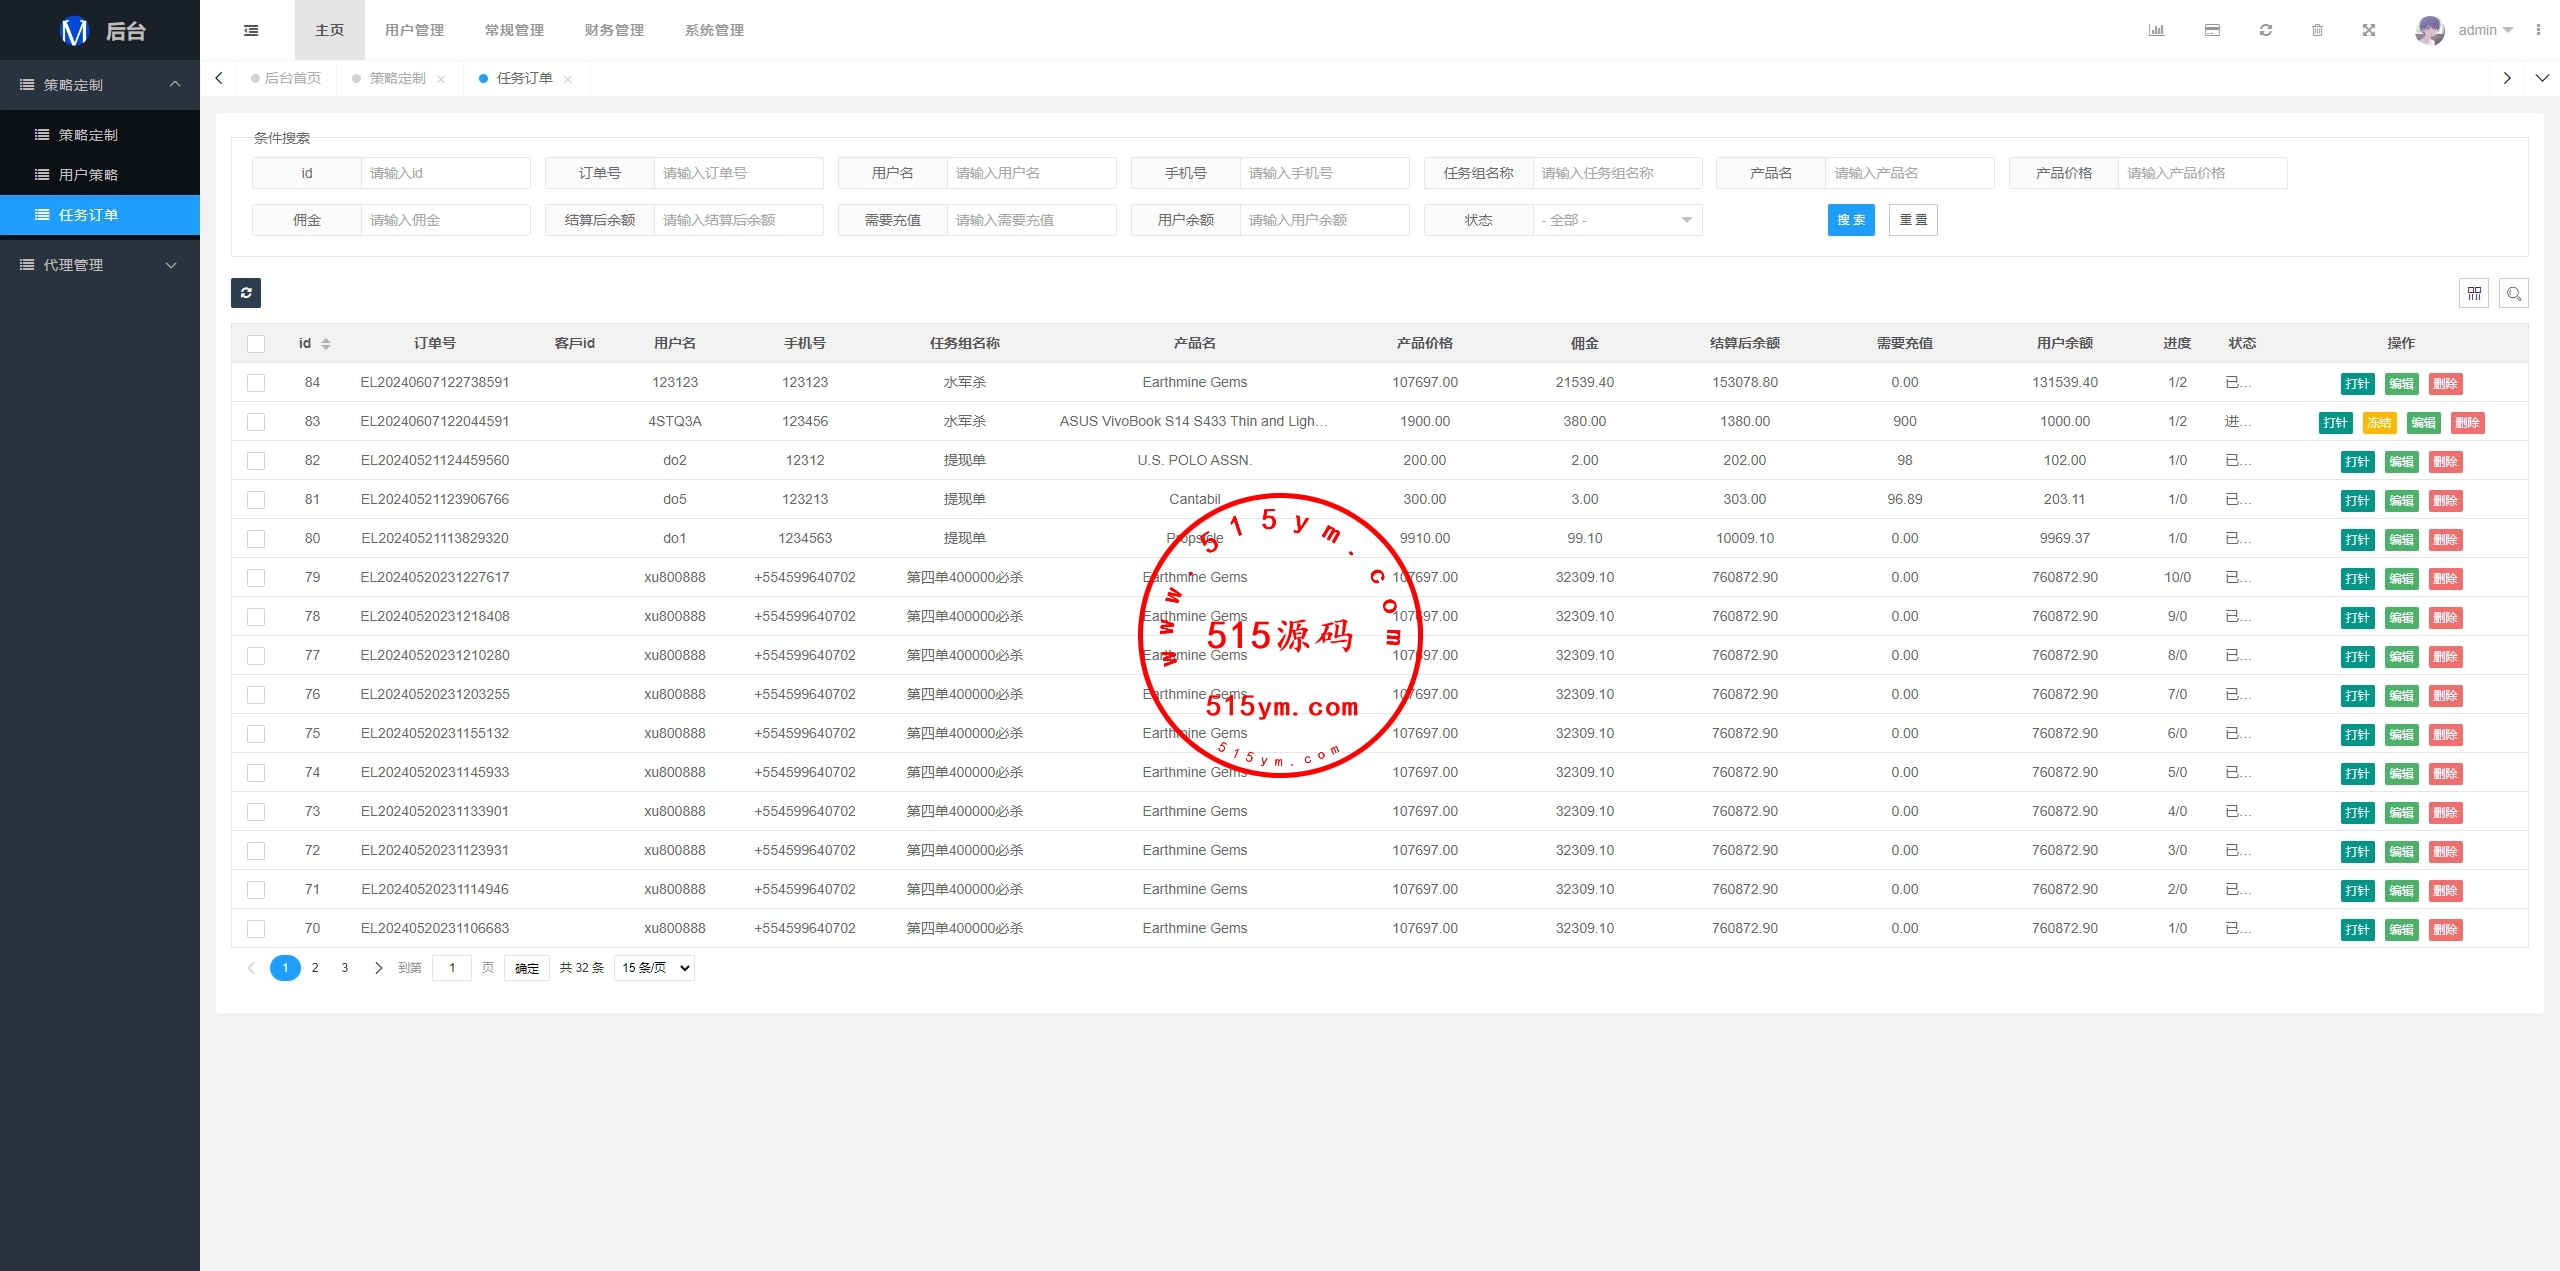This screenshot has width=2560, height=1271.
Task: Open the 财务管理 top menu
Action: click(614, 30)
